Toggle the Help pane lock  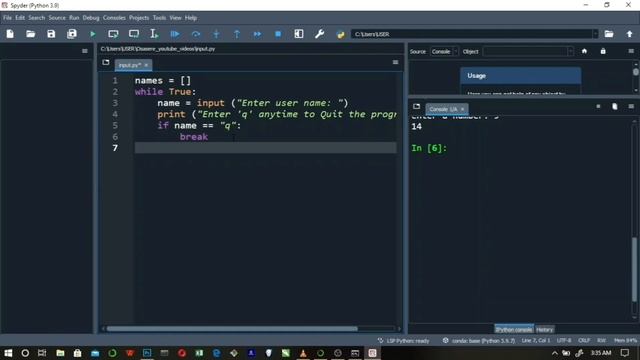coord(603,51)
